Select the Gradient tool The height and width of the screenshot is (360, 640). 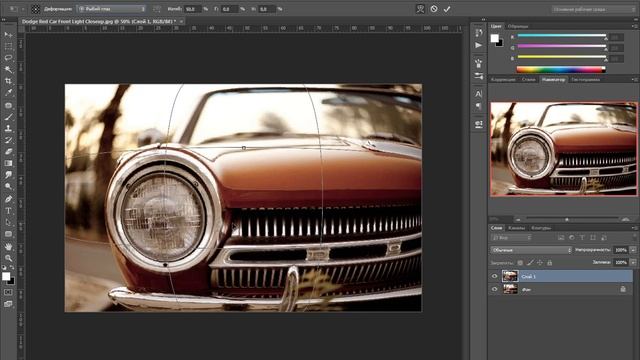click(8, 163)
